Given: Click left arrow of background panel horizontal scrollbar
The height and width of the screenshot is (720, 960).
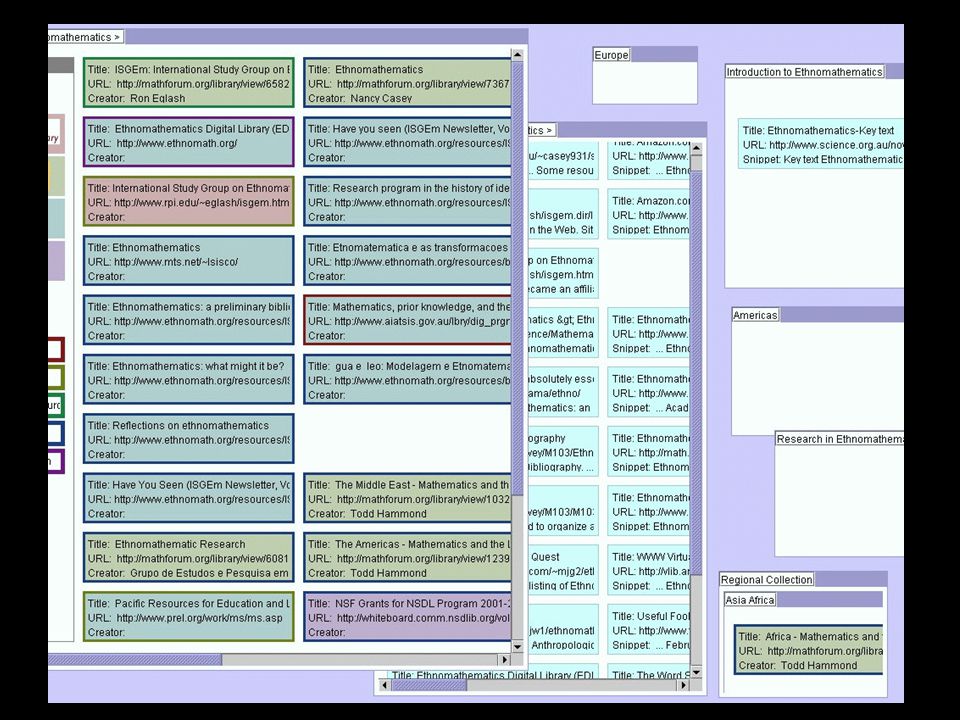Looking at the screenshot, I should [x=385, y=686].
